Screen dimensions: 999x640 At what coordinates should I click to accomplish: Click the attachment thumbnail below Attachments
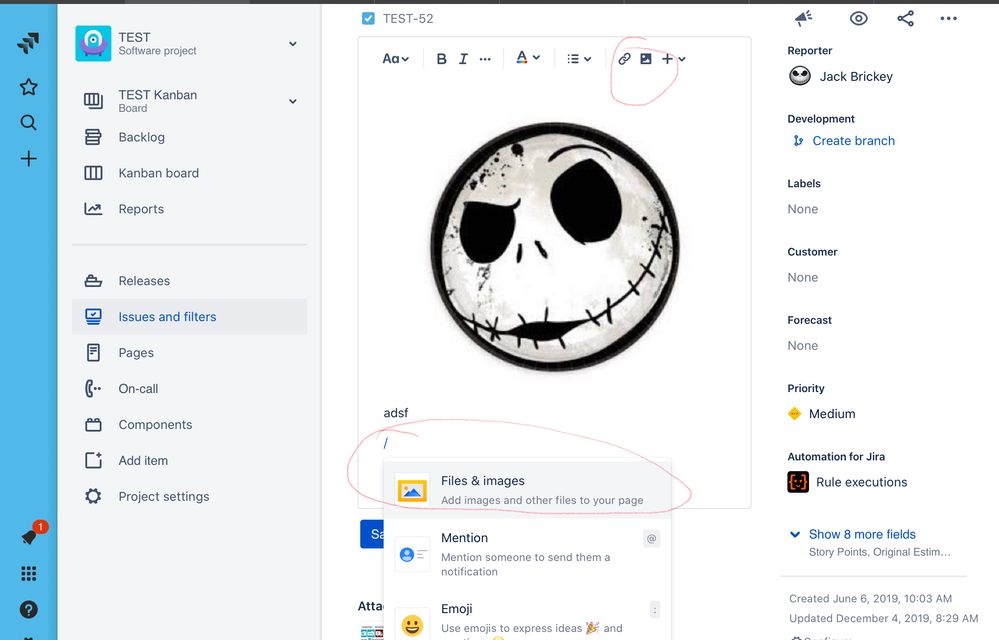click(x=372, y=633)
